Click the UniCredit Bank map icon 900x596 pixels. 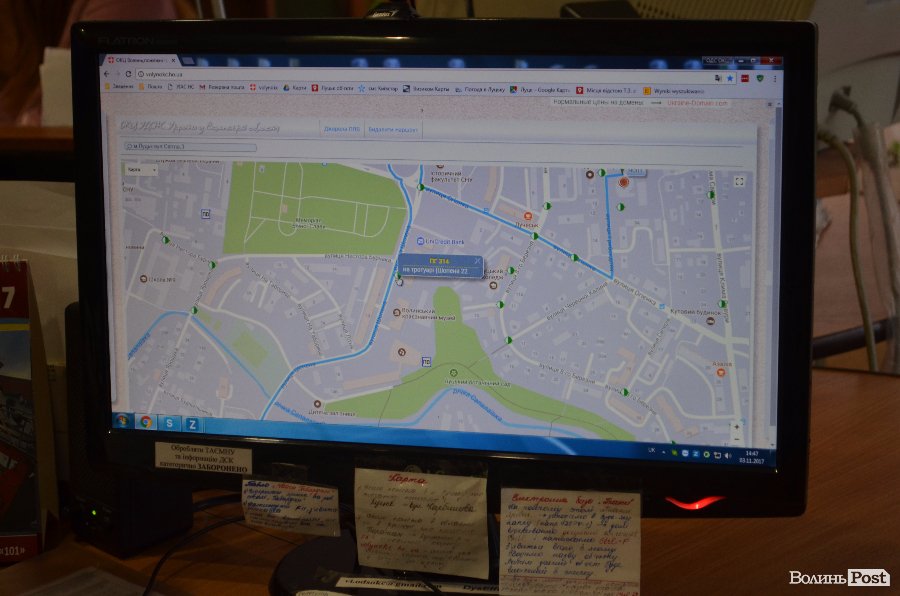click(420, 242)
